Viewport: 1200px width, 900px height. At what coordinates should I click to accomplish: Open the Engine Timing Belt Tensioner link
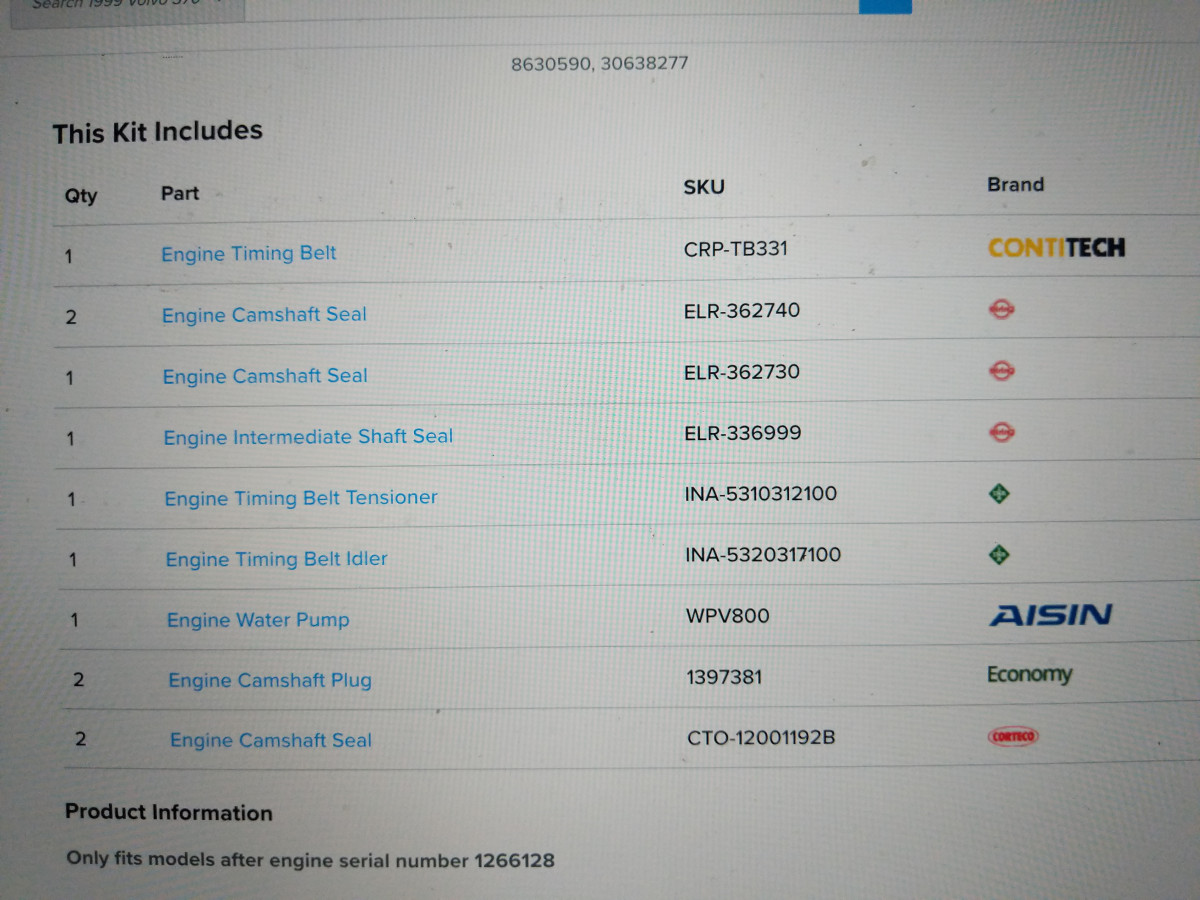[301, 498]
